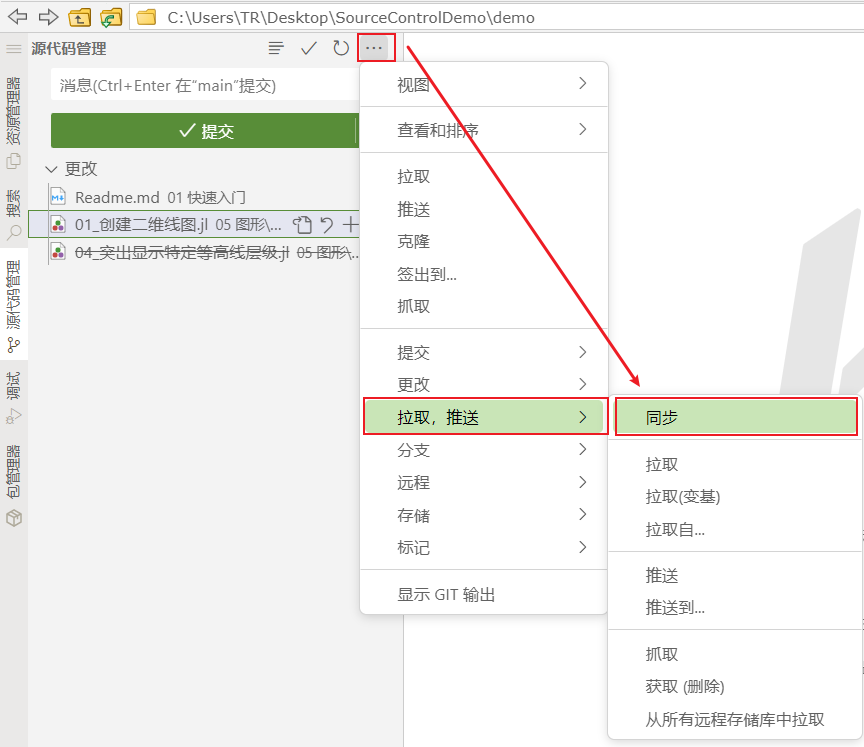Collapse the 更改 changes section
The width and height of the screenshot is (864, 747).
click(x=52, y=169)
